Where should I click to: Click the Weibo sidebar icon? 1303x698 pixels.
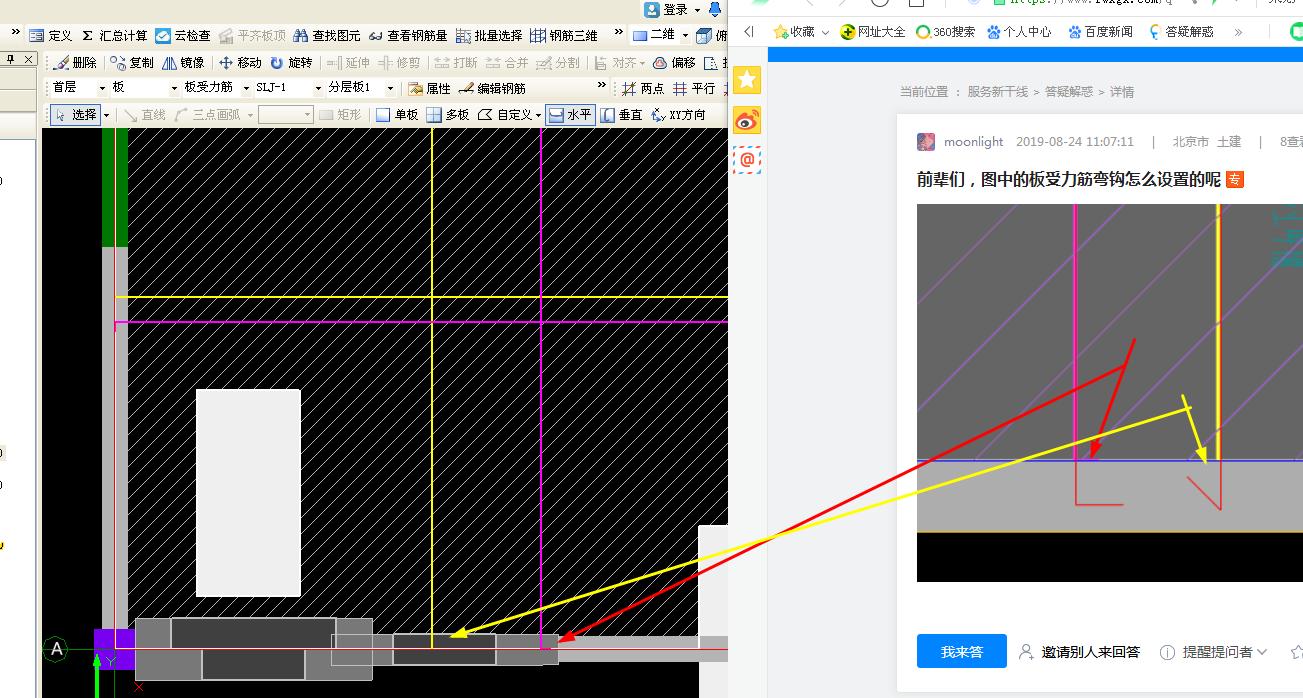coord(747,120)
